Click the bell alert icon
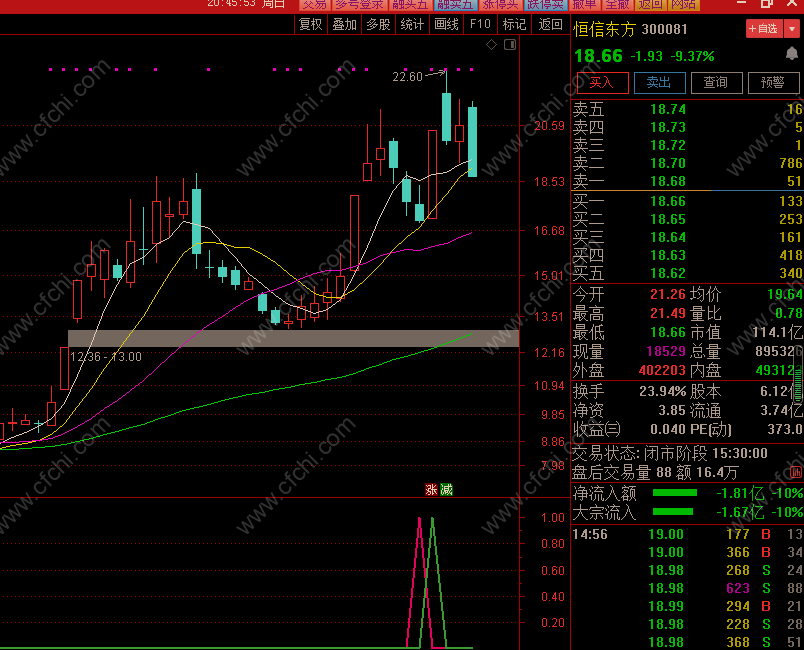Image resolution: width=804 pixels, height=650 pixels. click(792, 53)
